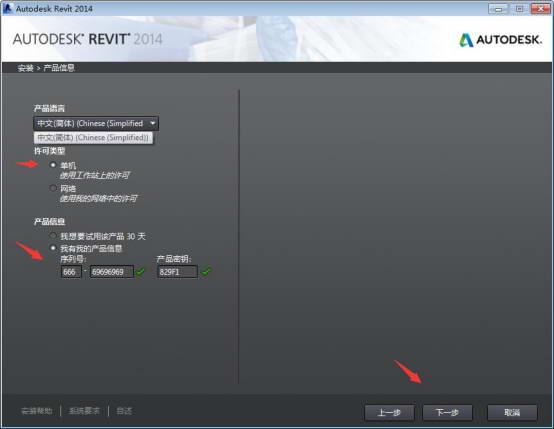554x429 pixels.
Task: Click the 产品语言 label
Action: click(x=49, y=108)
